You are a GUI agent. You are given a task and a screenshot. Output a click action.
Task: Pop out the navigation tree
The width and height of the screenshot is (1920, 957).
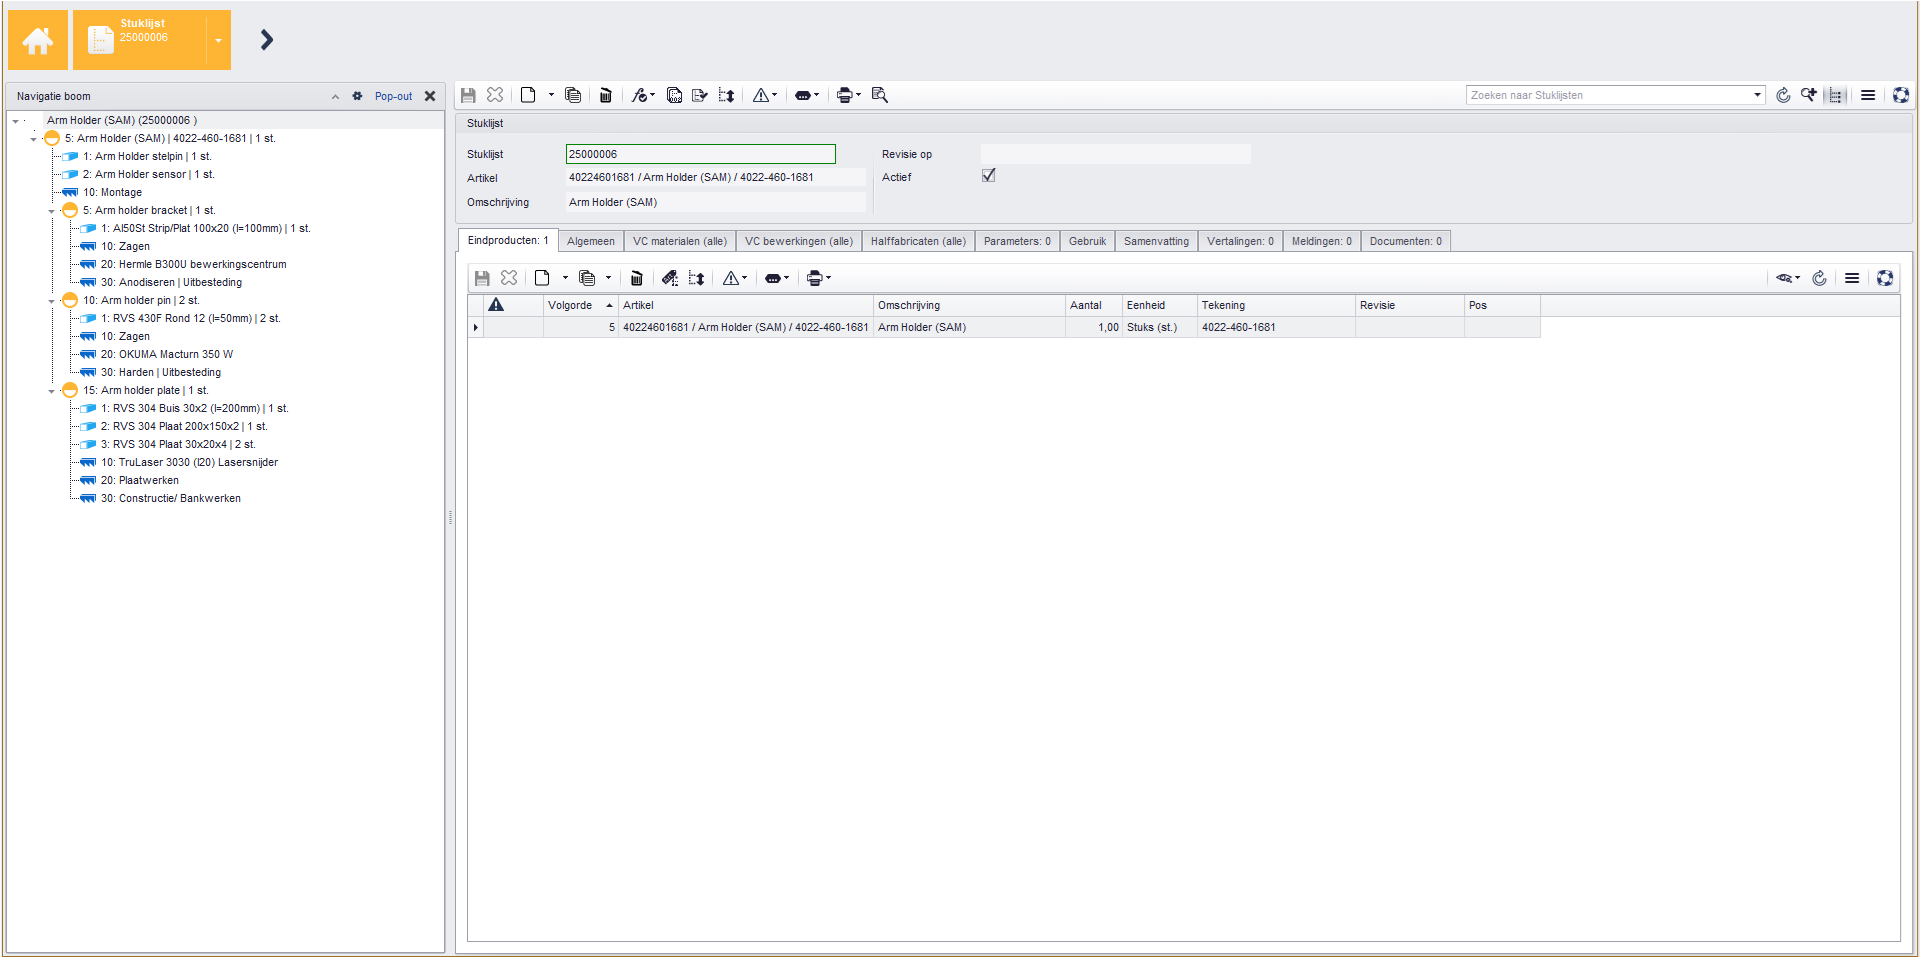[393, 97]
